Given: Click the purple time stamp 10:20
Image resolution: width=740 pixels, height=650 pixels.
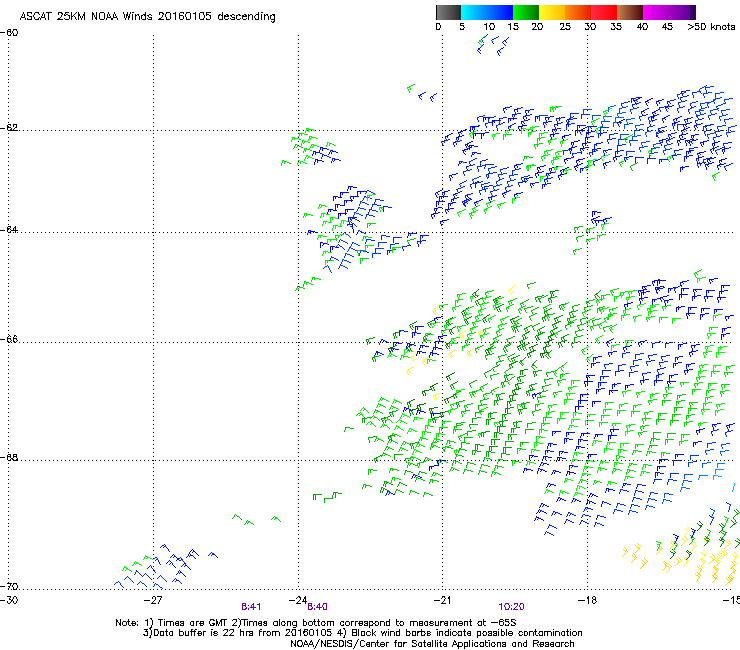Looking at the screenshot, I should pos(512,607).
